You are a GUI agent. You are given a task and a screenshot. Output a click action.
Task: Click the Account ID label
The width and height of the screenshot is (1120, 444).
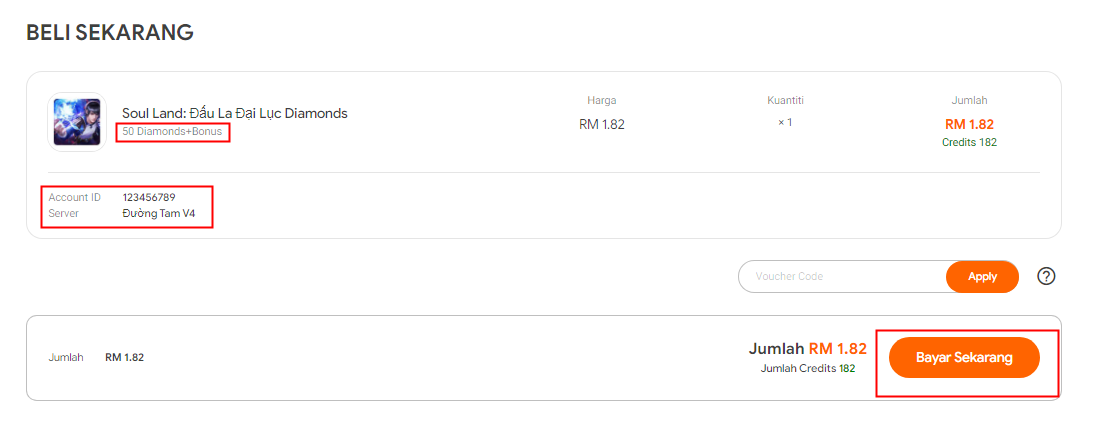point(74,197)
